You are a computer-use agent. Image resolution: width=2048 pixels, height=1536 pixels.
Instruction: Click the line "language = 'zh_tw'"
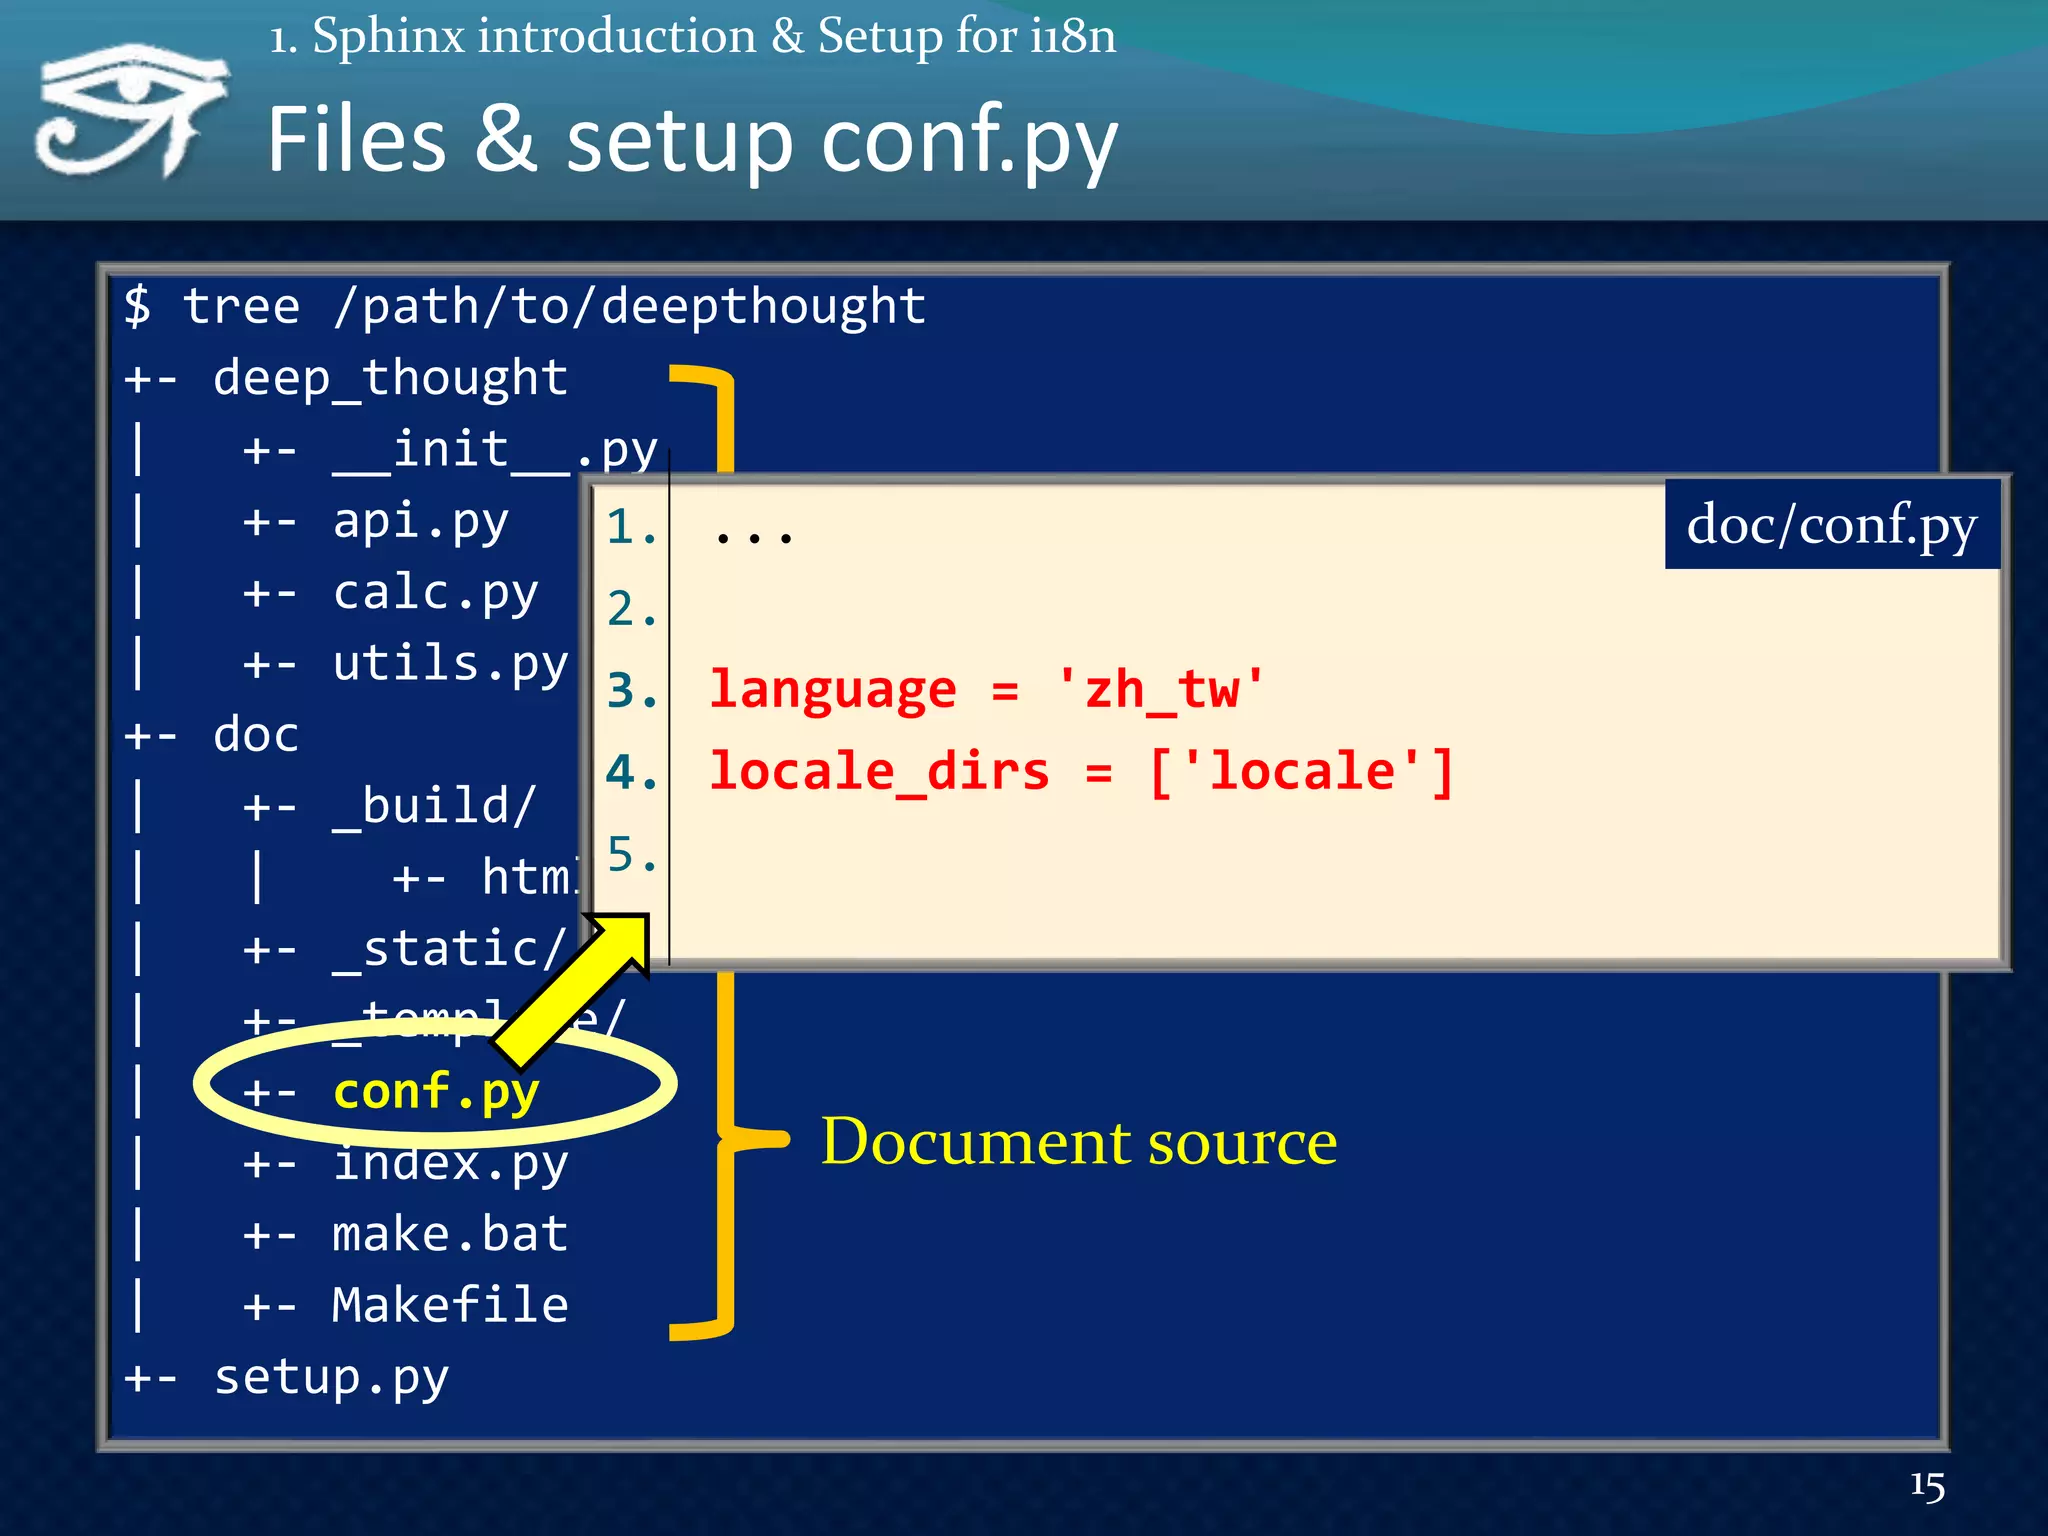[x=987, y=690]
